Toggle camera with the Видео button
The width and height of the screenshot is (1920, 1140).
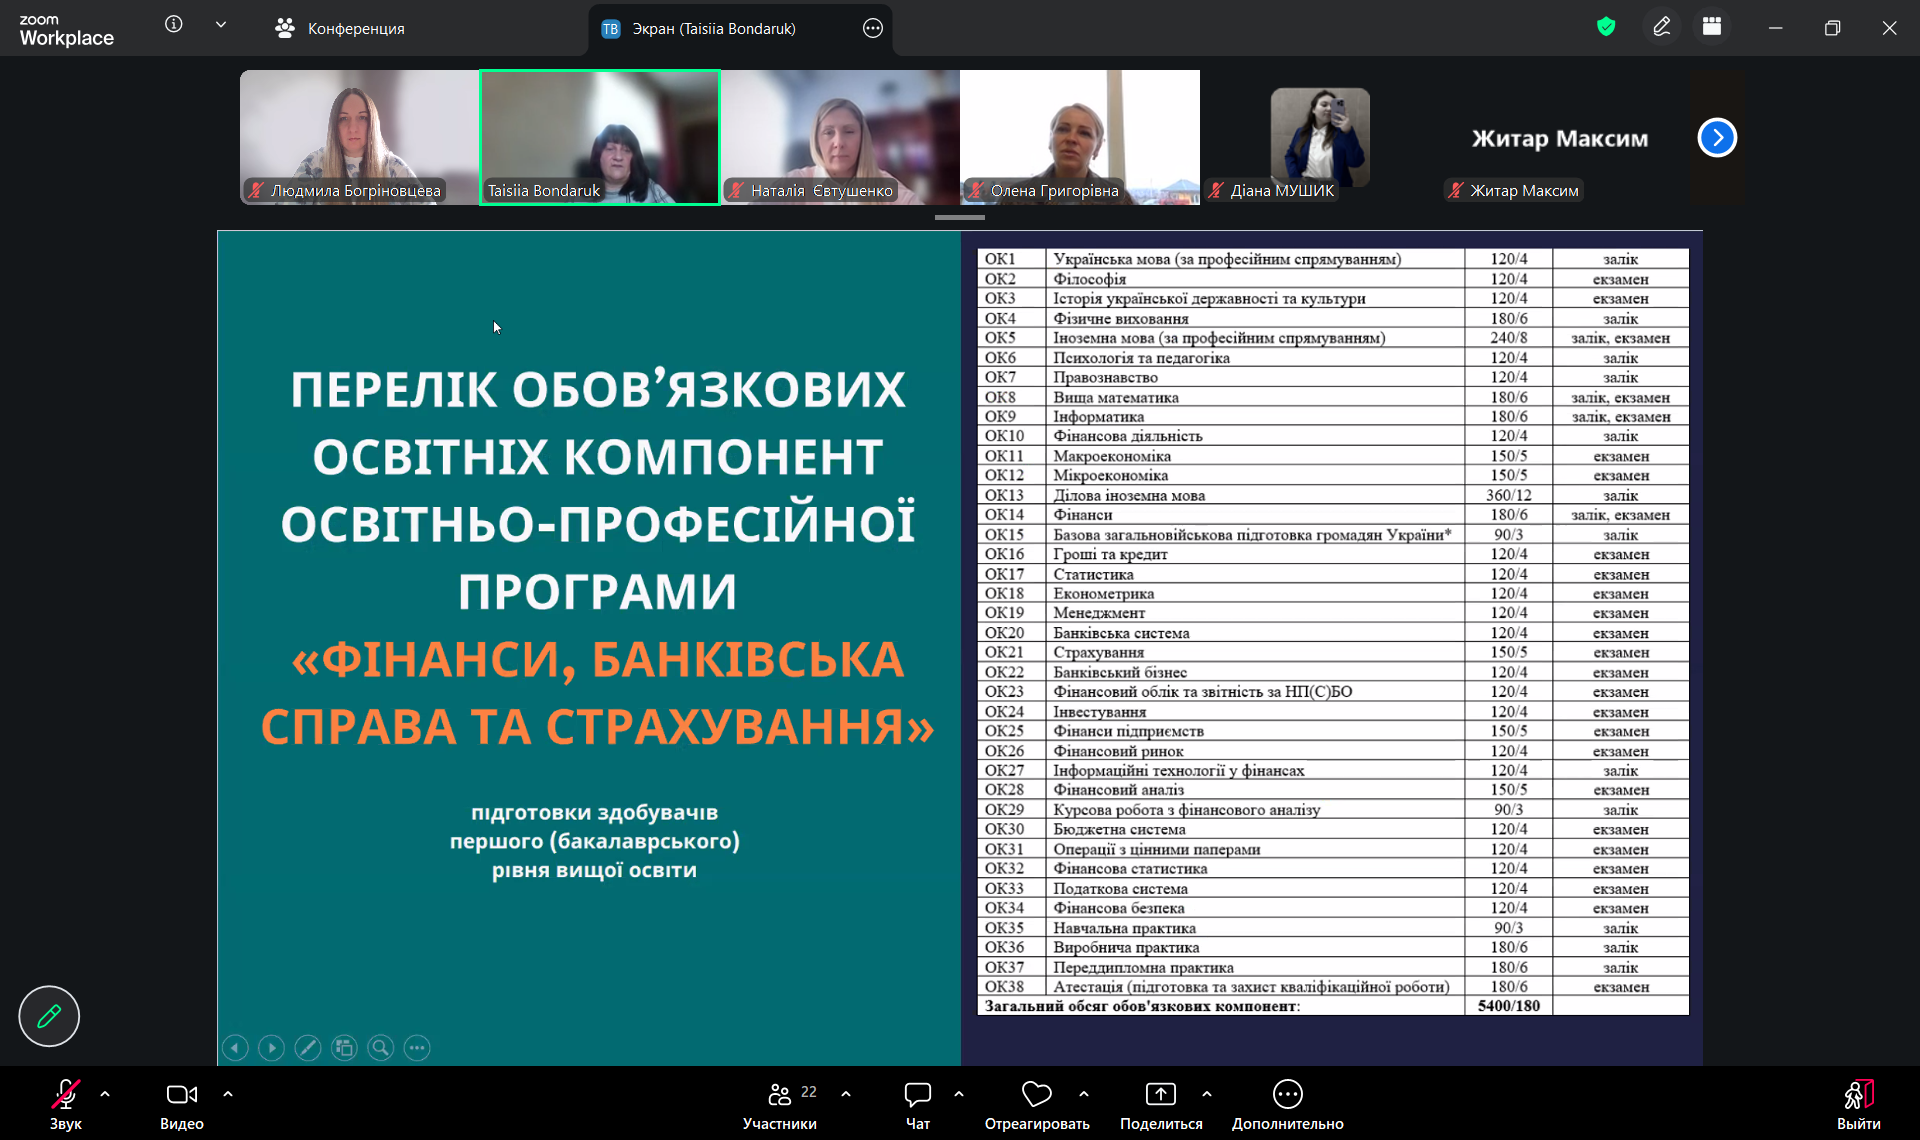coord(181,1103)
